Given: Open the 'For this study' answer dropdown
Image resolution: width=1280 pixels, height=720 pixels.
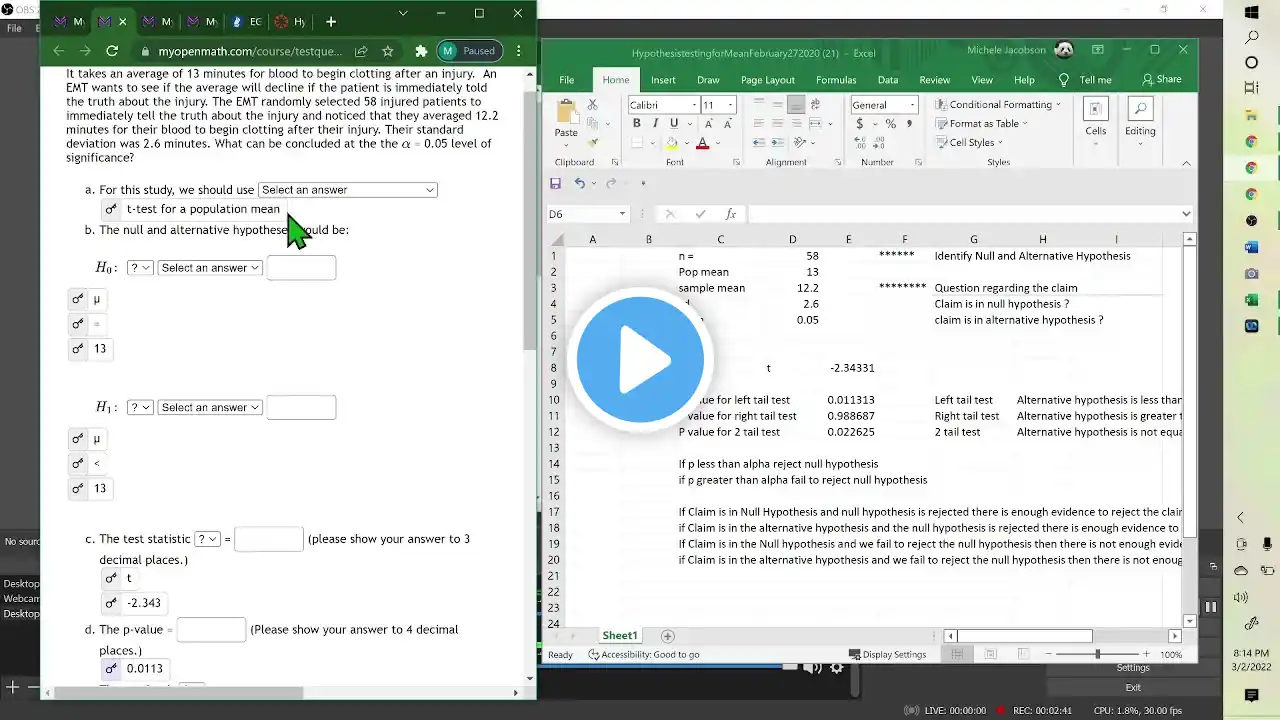Looking at the screenshot, I should tap(347, 190).
